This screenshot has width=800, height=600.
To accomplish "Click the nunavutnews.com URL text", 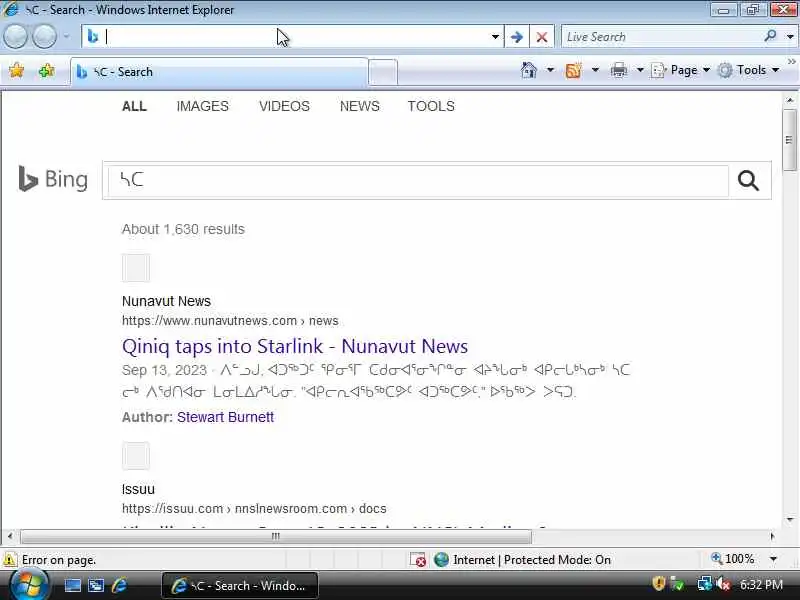I will click(x=230, y=320).
